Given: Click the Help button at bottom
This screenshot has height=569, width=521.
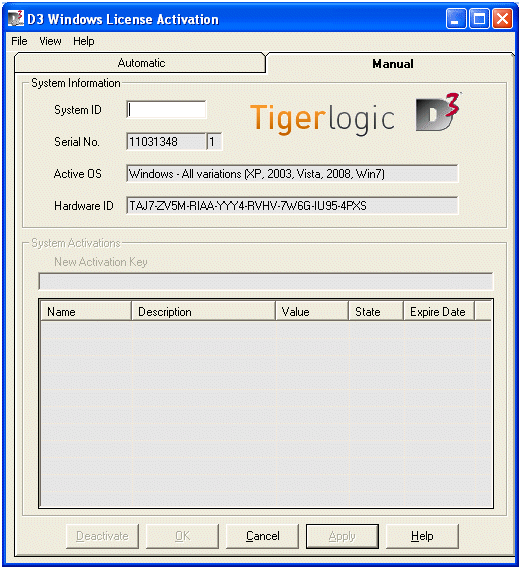Looking at the screenshot, I should pyautogui.click(x=422, y=536).
